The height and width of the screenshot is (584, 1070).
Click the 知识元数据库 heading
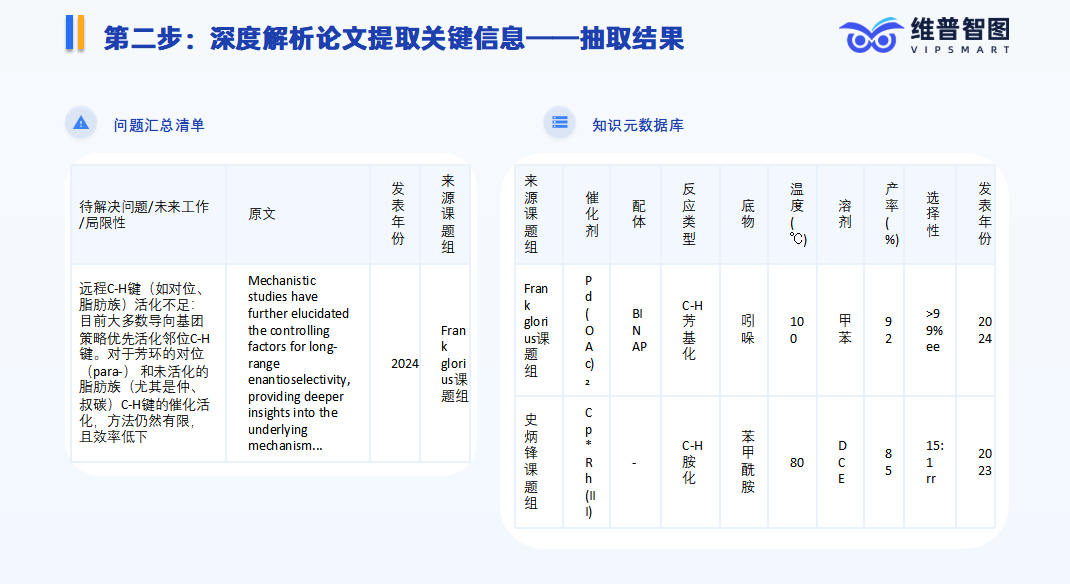point(638,126)
